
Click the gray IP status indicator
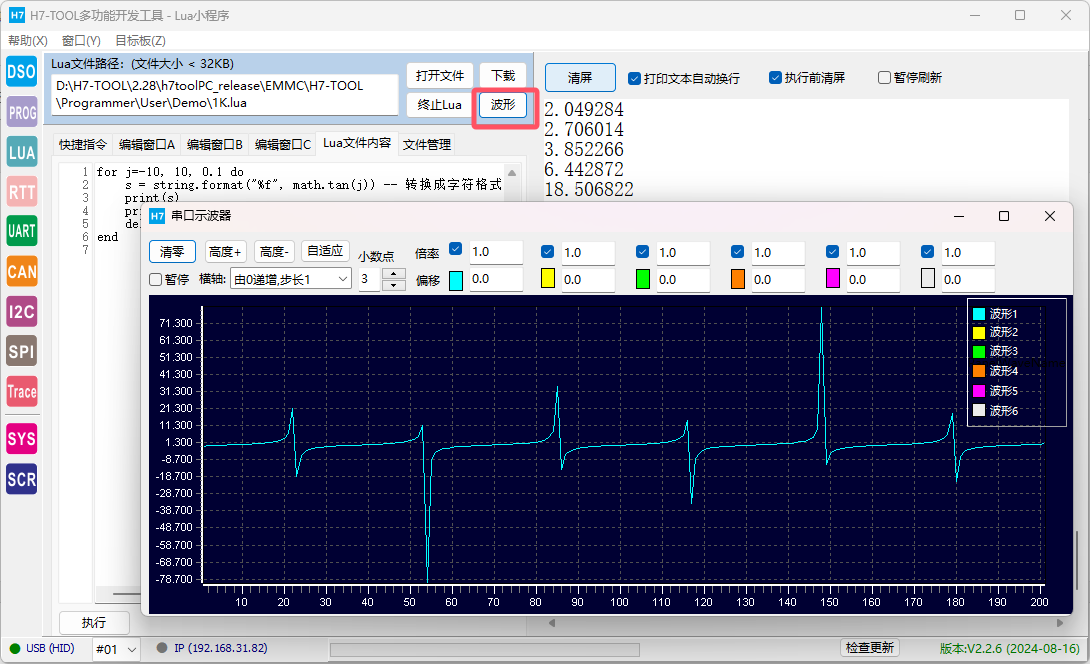162,648
